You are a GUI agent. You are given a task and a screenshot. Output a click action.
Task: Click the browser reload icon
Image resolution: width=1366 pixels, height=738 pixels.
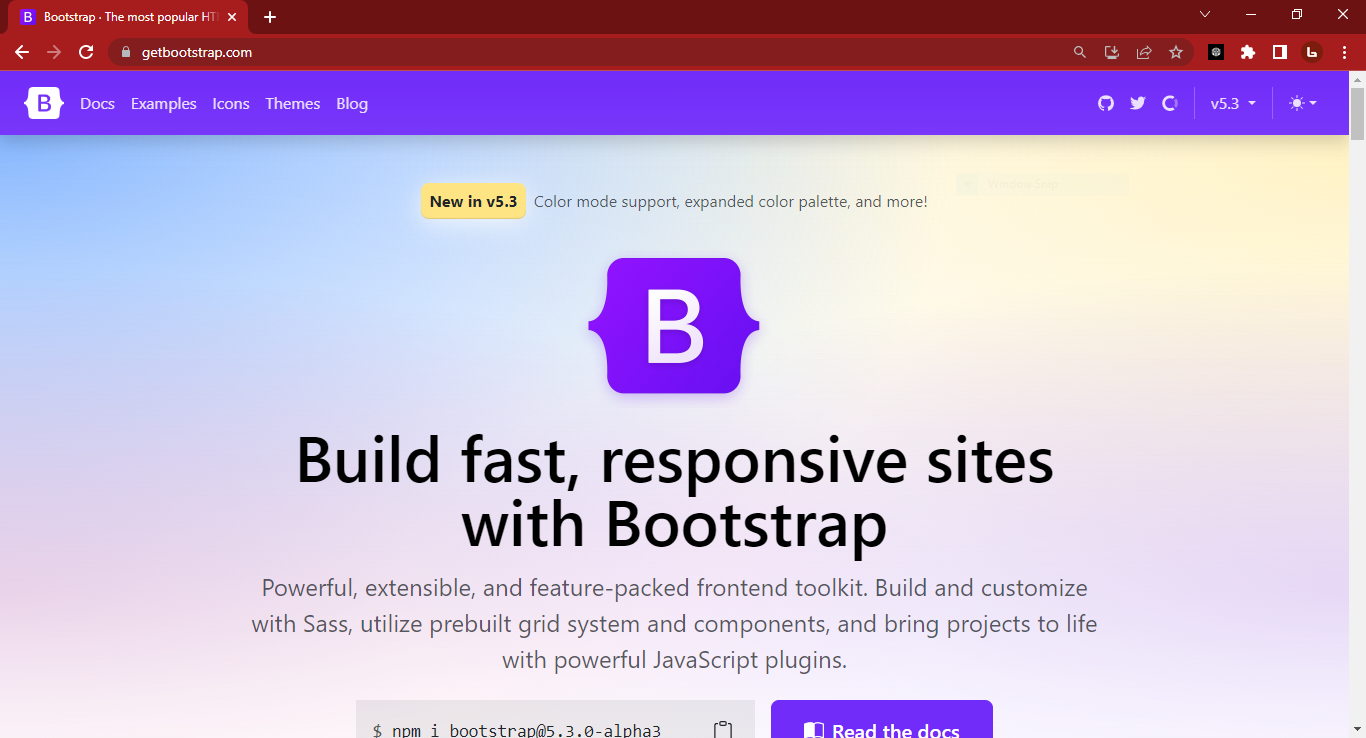pyautogui.click(x=86, y=52)
